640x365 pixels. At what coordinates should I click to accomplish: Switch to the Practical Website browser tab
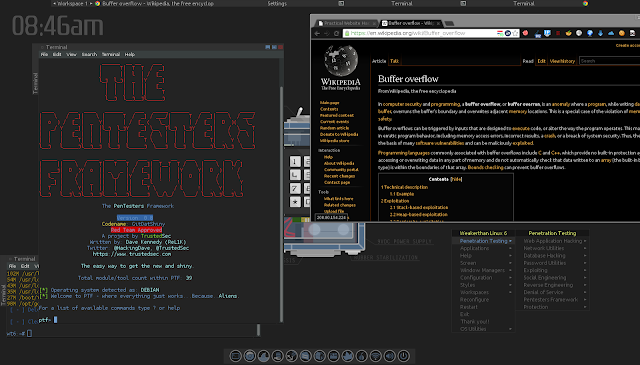pyautogui.click(x=346, y=23)
